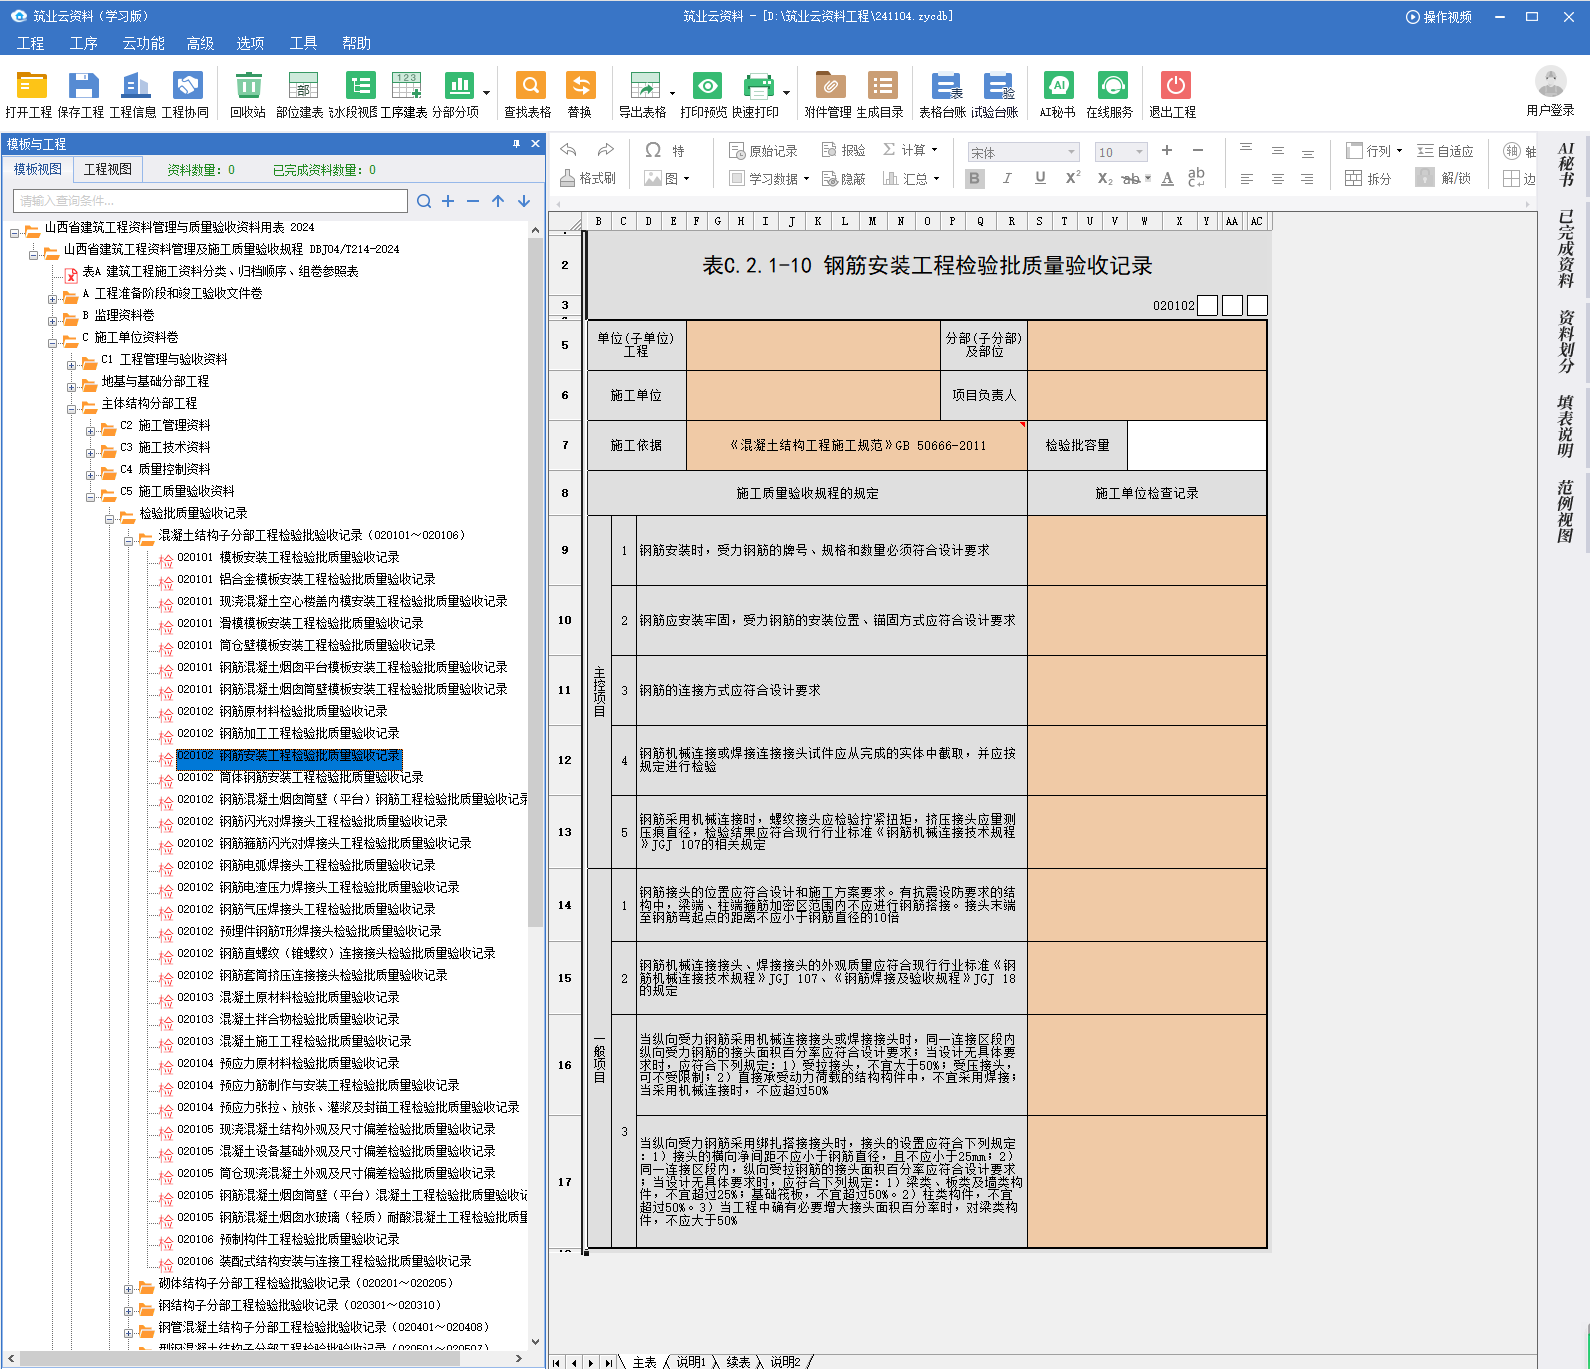Click 生成目录 generate catalog icon

tap(881, 93)
